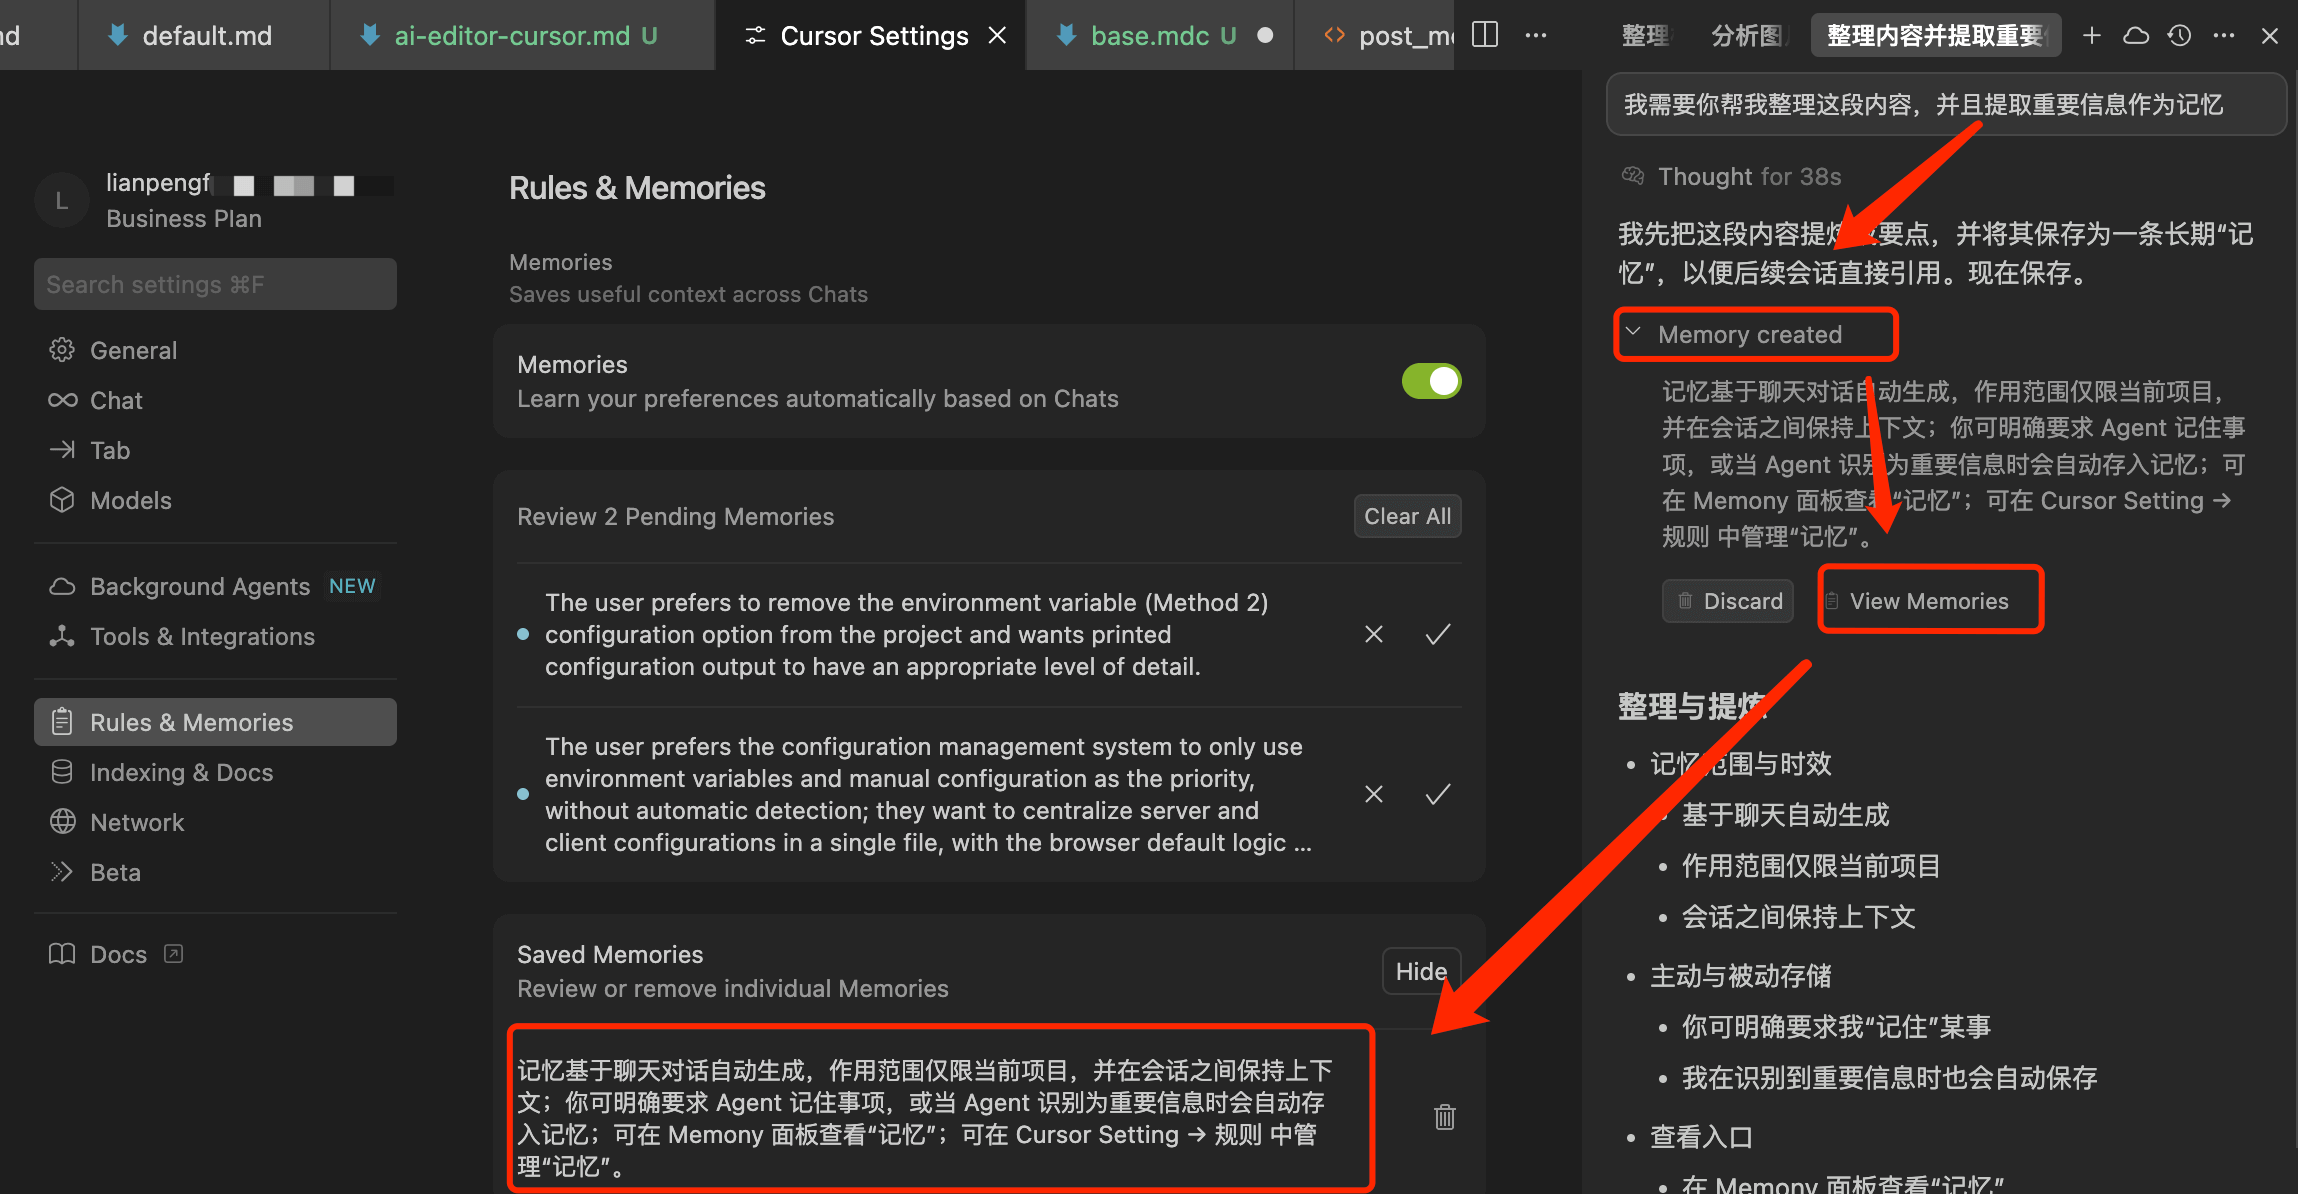Switch to ai-editor-cursor.md tab
2298x1194 pixels.
click(522, 35)
